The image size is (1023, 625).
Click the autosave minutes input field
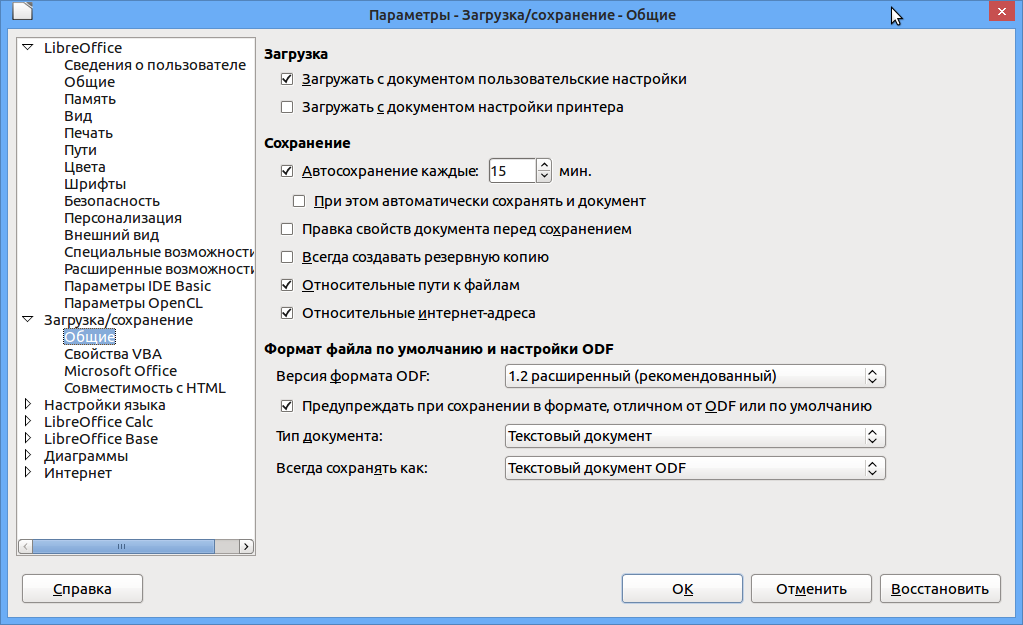512,171
